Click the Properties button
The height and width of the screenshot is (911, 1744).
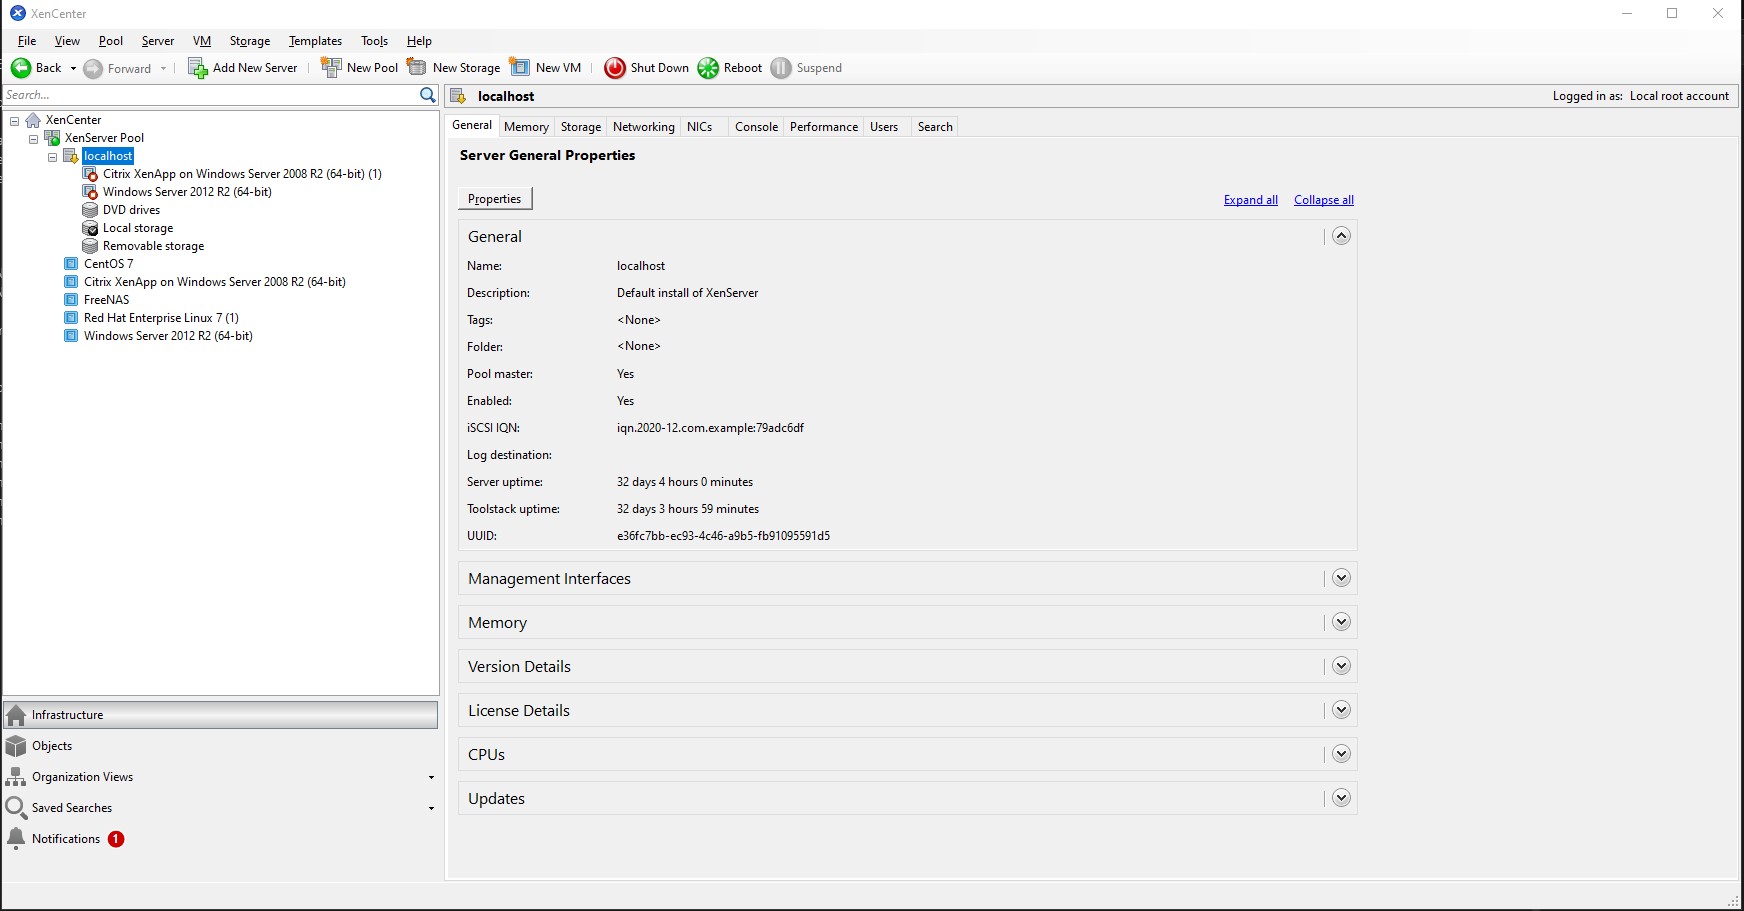[x=495, y=199]
